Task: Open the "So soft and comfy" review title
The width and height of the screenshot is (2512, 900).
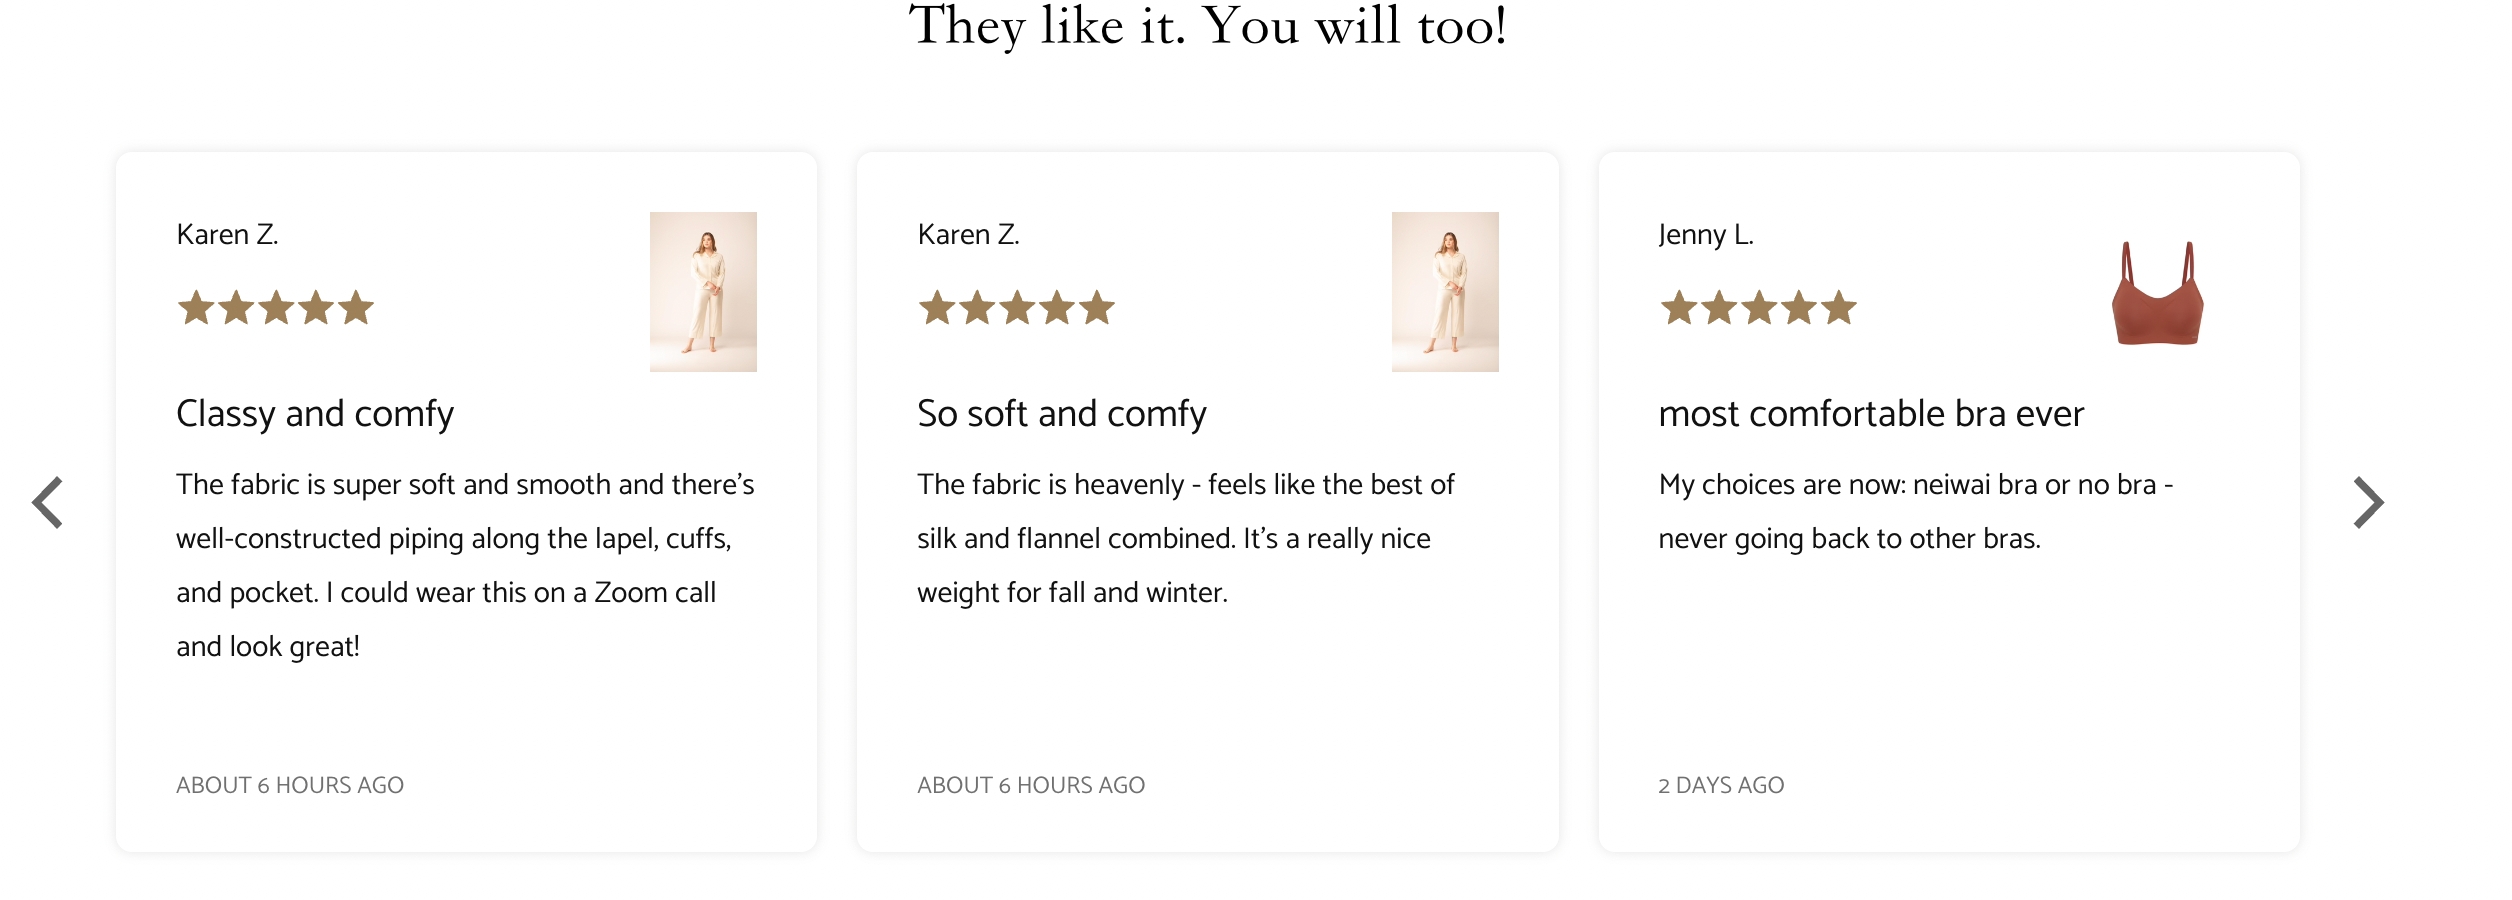Action: click(x=1062, y=414)
